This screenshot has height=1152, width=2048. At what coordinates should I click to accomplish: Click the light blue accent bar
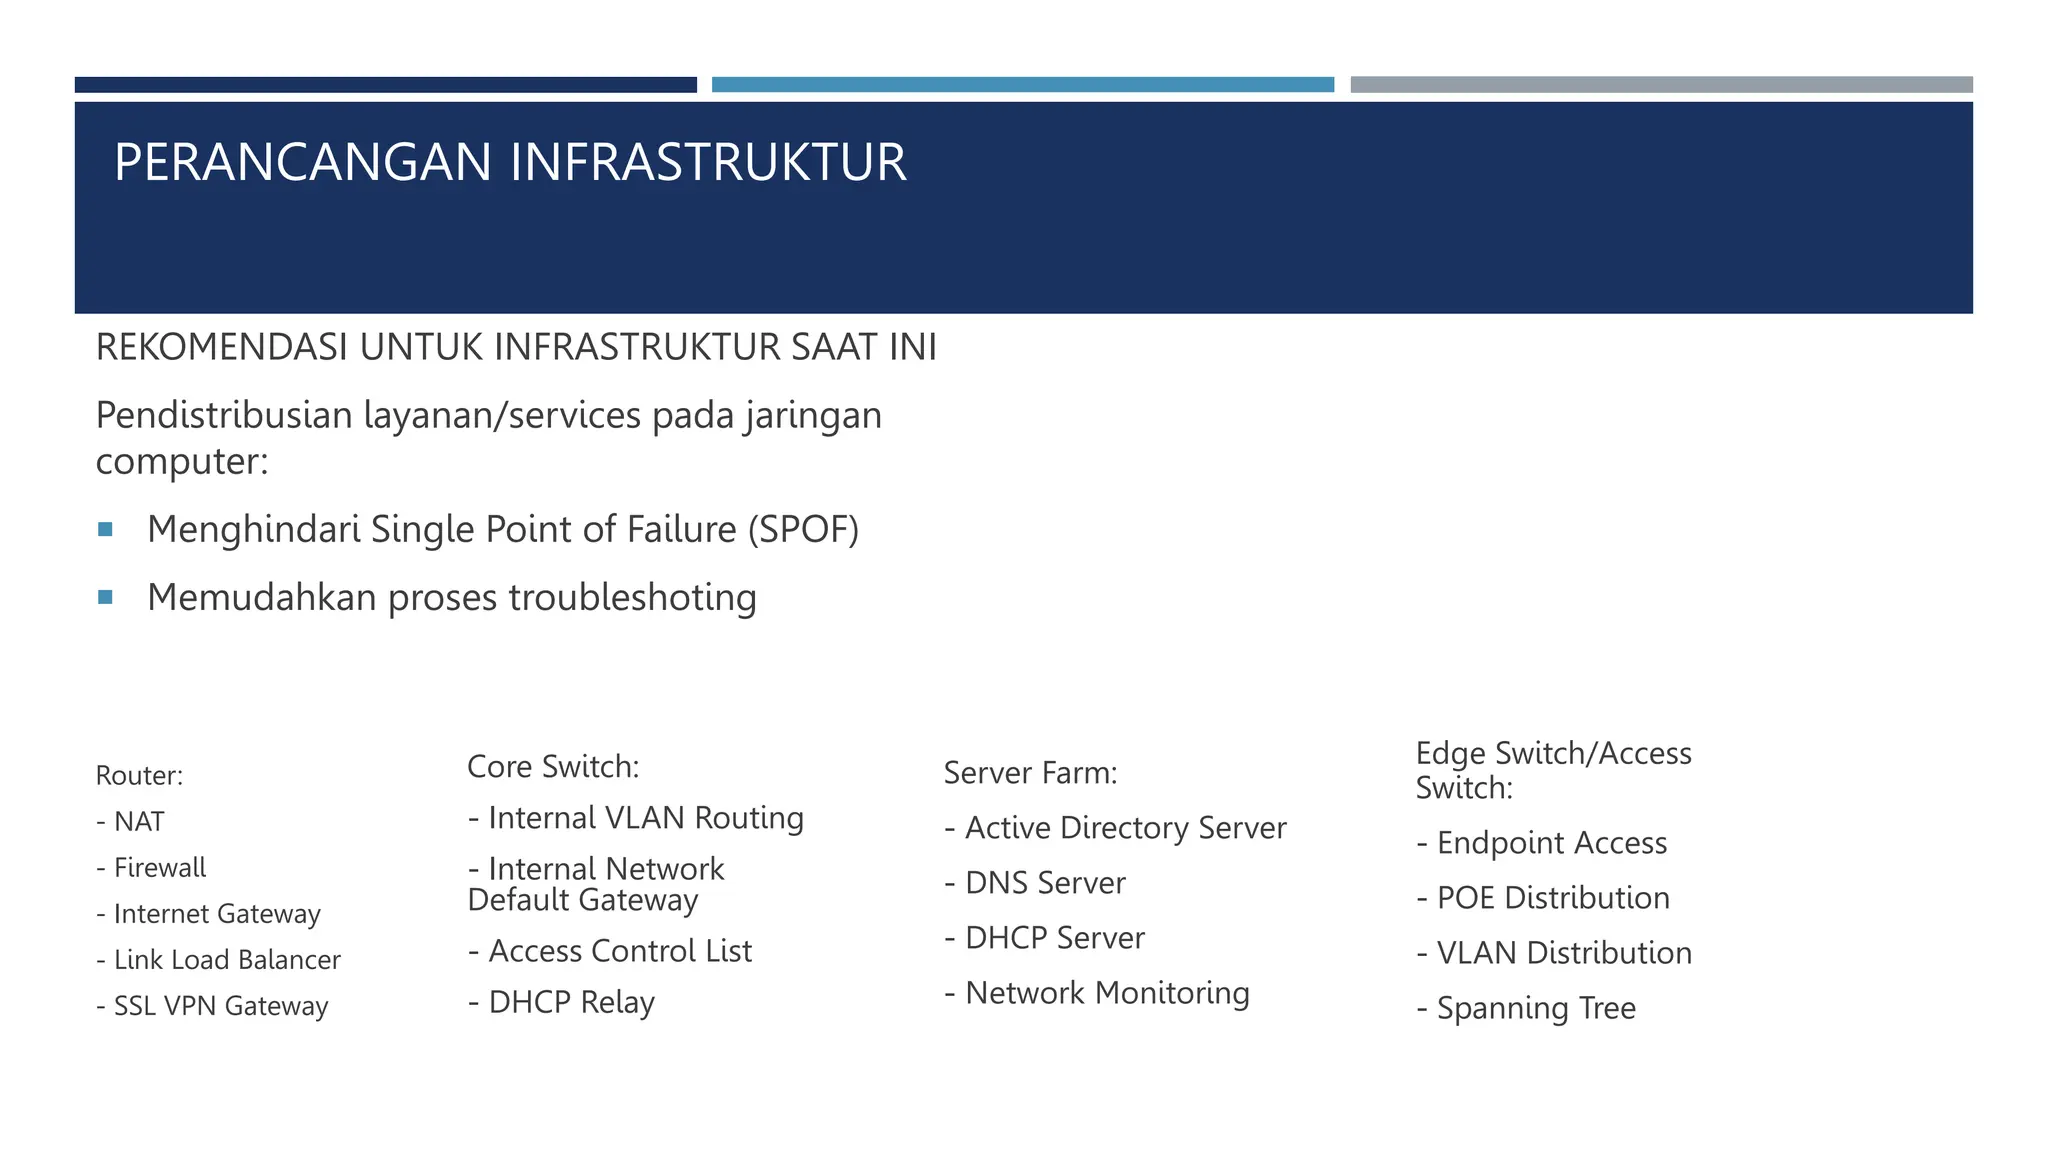coord(1023,85)
